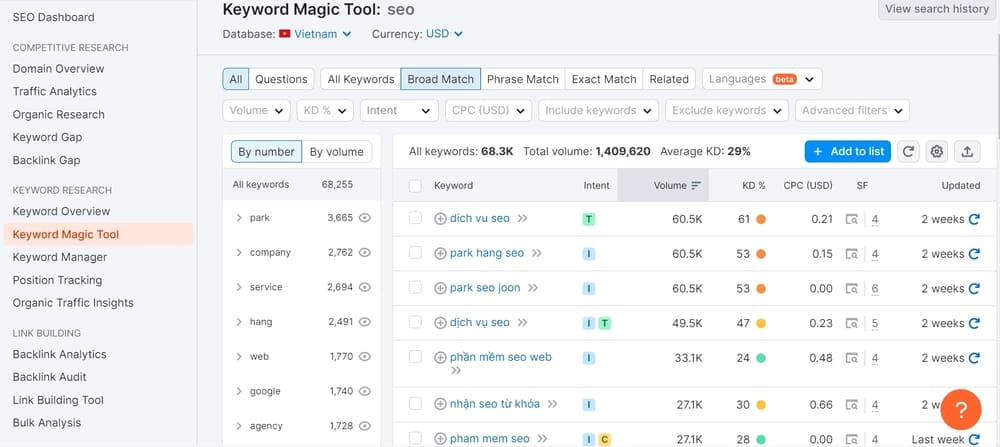The height and width of the screenshot is (447, 1000).
Task: Add 'park seo joon' via plus icon
Action: click(440, 288)
